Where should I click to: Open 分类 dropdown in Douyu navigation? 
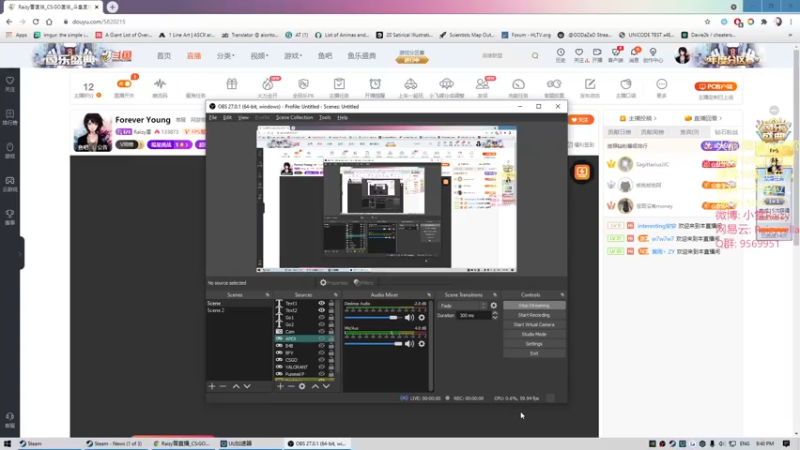(226, 56)
